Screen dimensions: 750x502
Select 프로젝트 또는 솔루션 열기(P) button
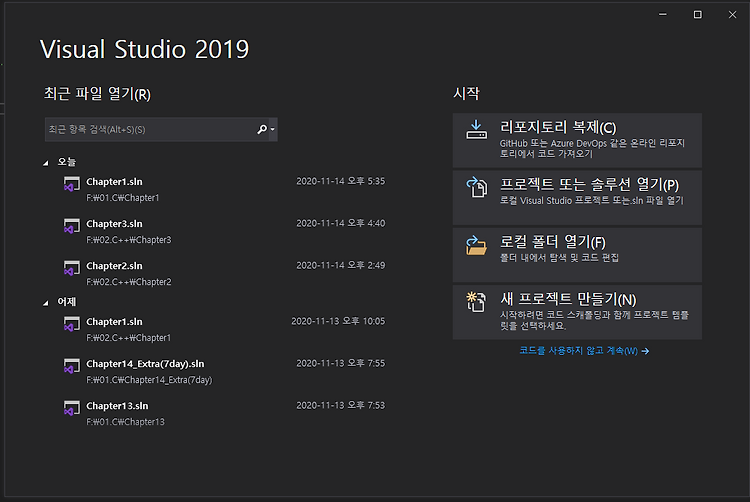577,197
